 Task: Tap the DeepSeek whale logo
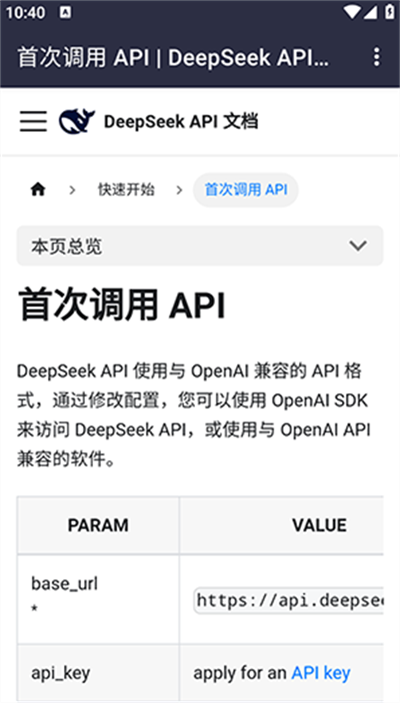click(x=77, y=121)
